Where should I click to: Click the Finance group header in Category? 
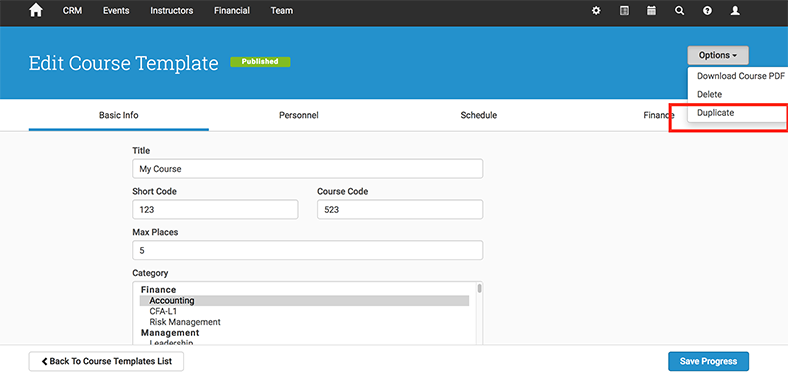[x=158, y=290]
